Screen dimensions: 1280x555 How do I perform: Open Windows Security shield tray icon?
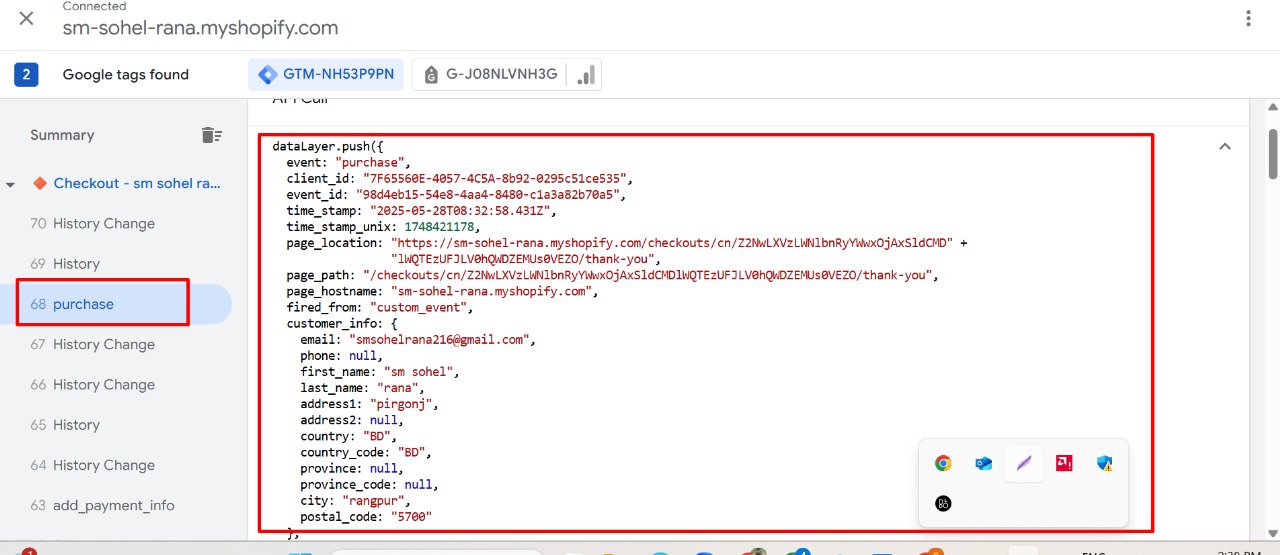(1104, 463)
